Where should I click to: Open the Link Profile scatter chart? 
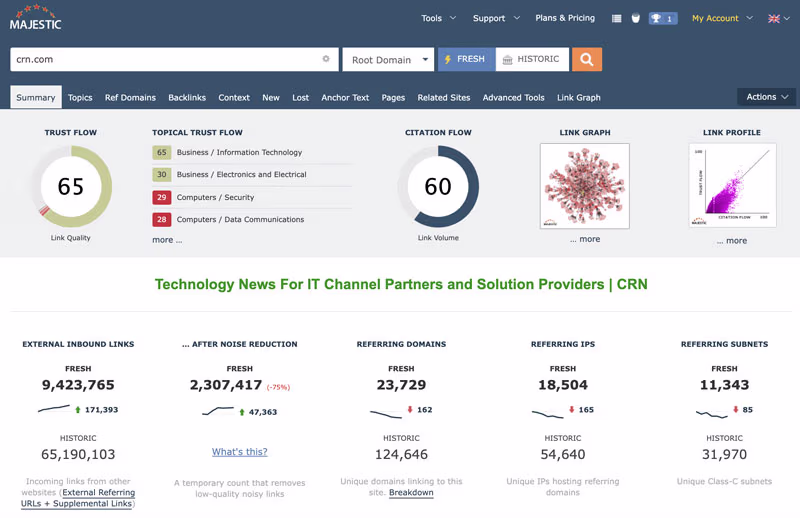click(732, 186)
